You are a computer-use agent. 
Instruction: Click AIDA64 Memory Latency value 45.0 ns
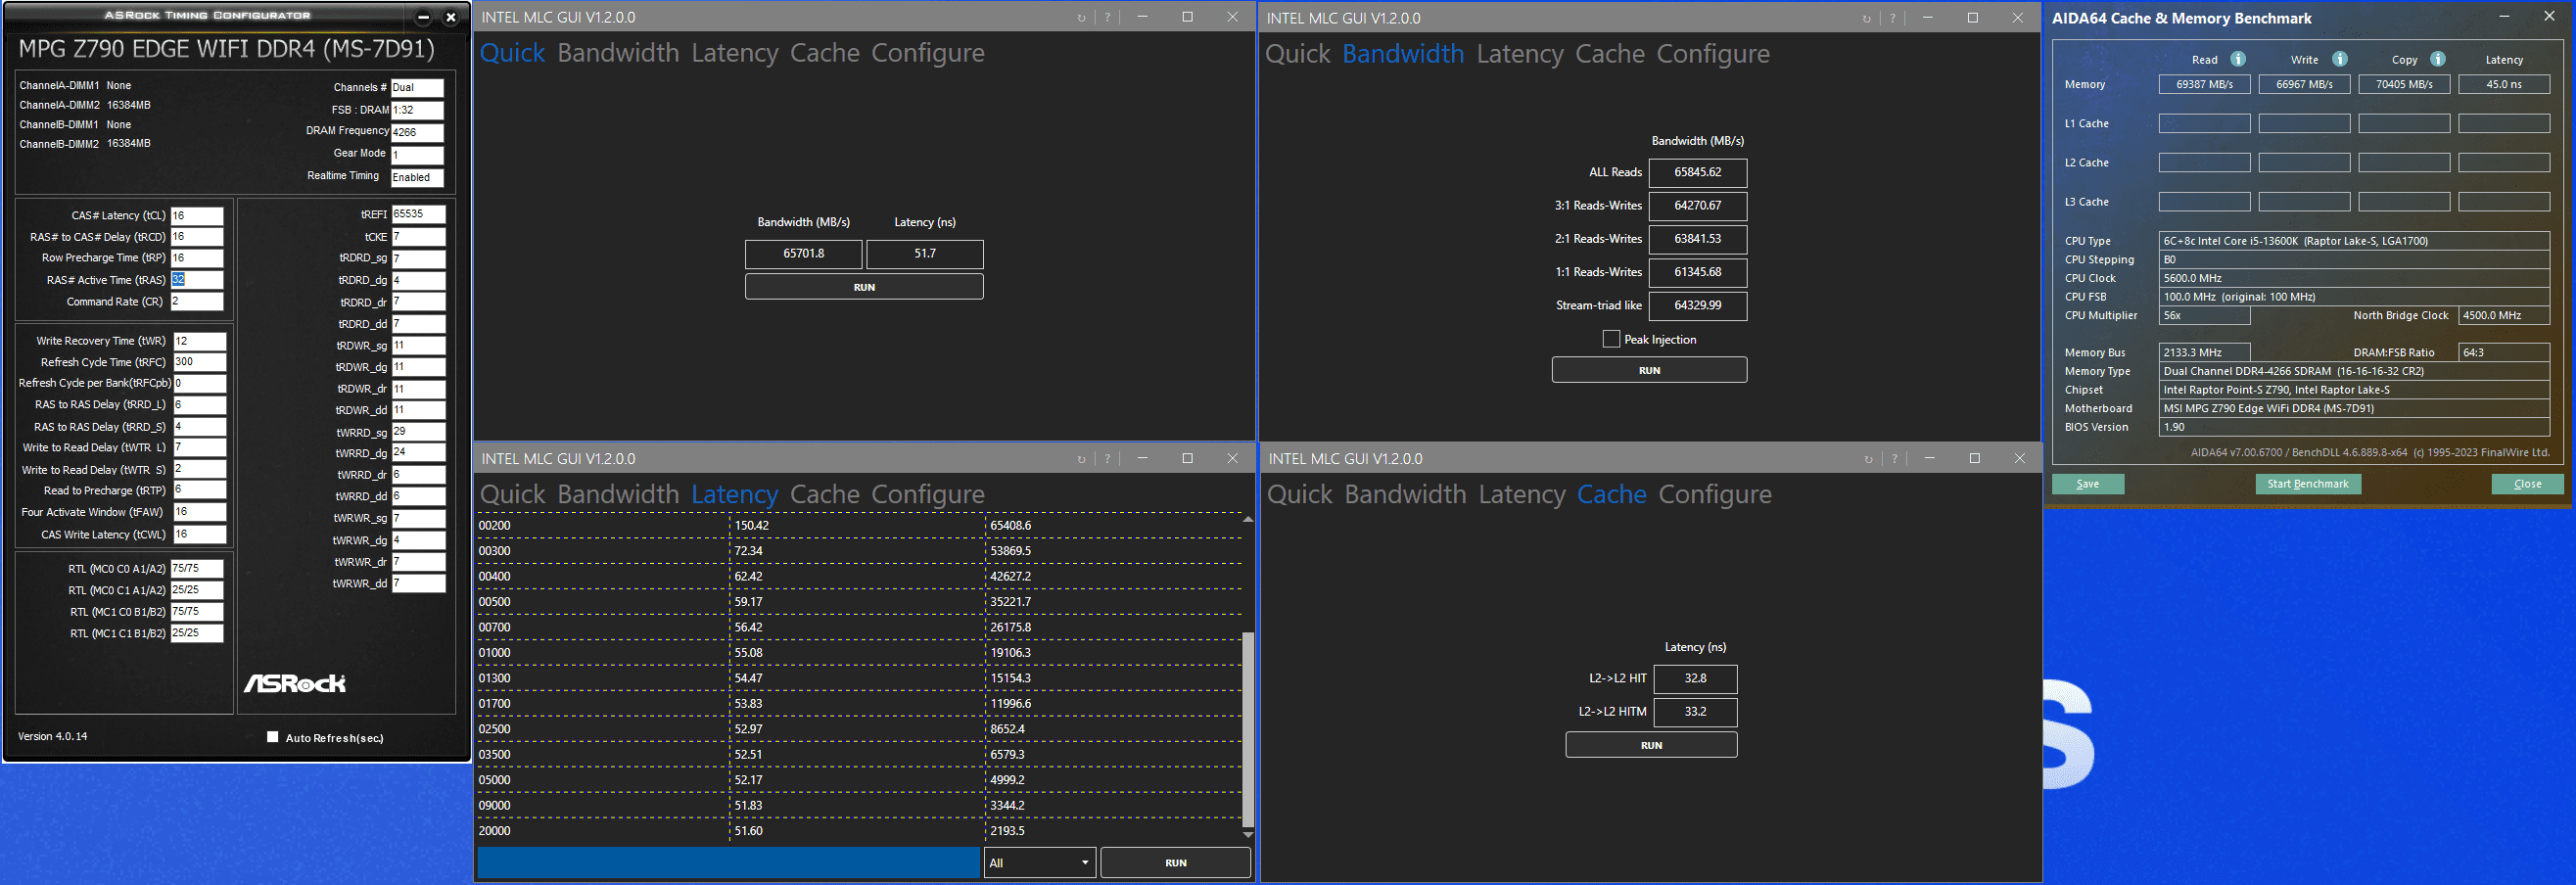point(2504,84)
